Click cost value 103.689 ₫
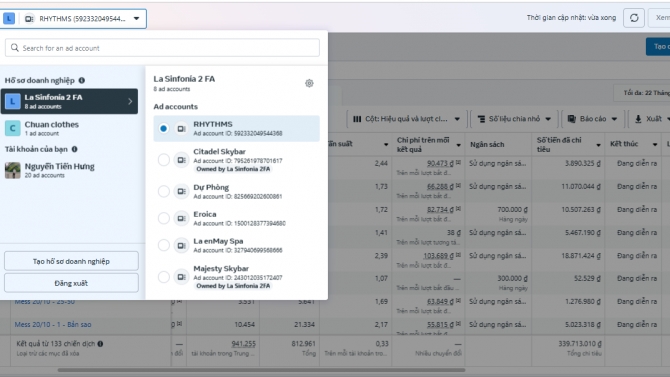Screen dimensions: 670x377 point(439,256)
